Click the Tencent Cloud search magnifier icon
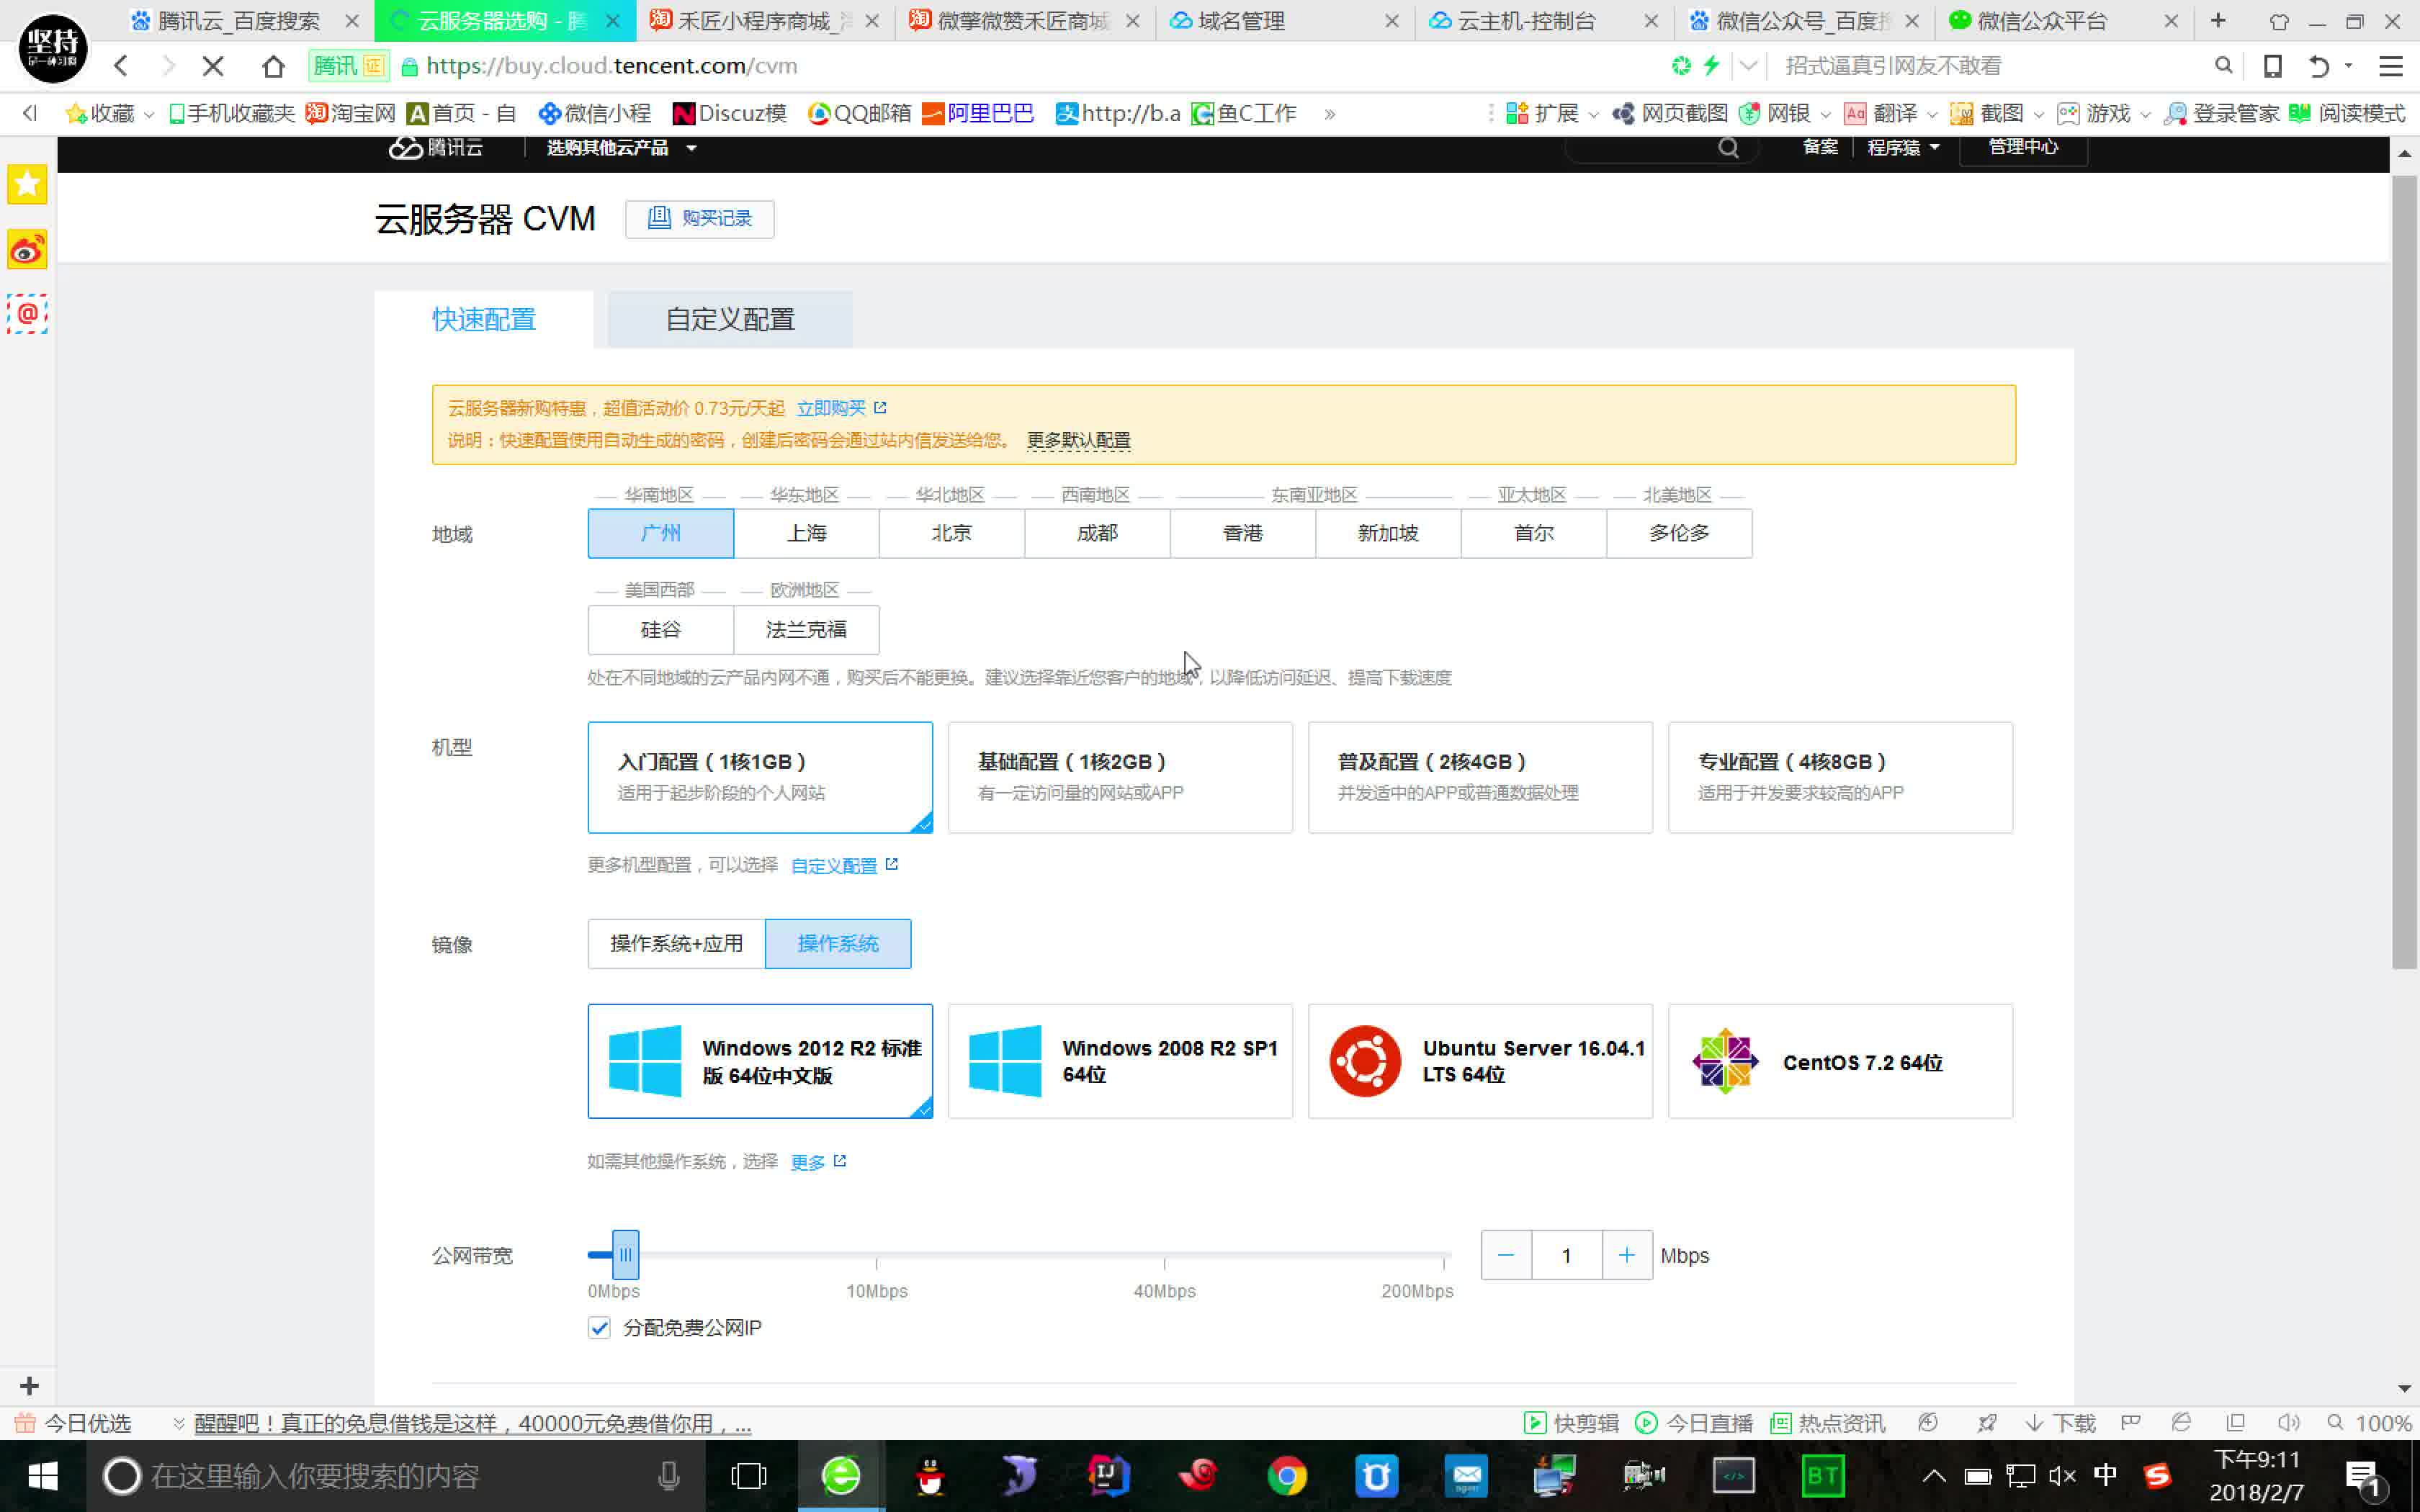This screenshot has height=1512, width=2420. 1728,148
